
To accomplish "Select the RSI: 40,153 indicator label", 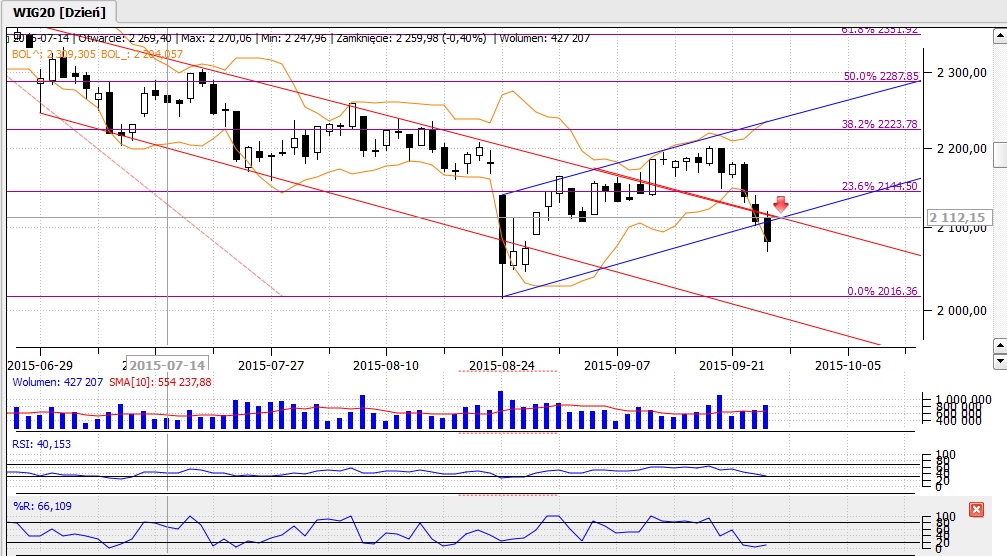I will click(42, 444).
